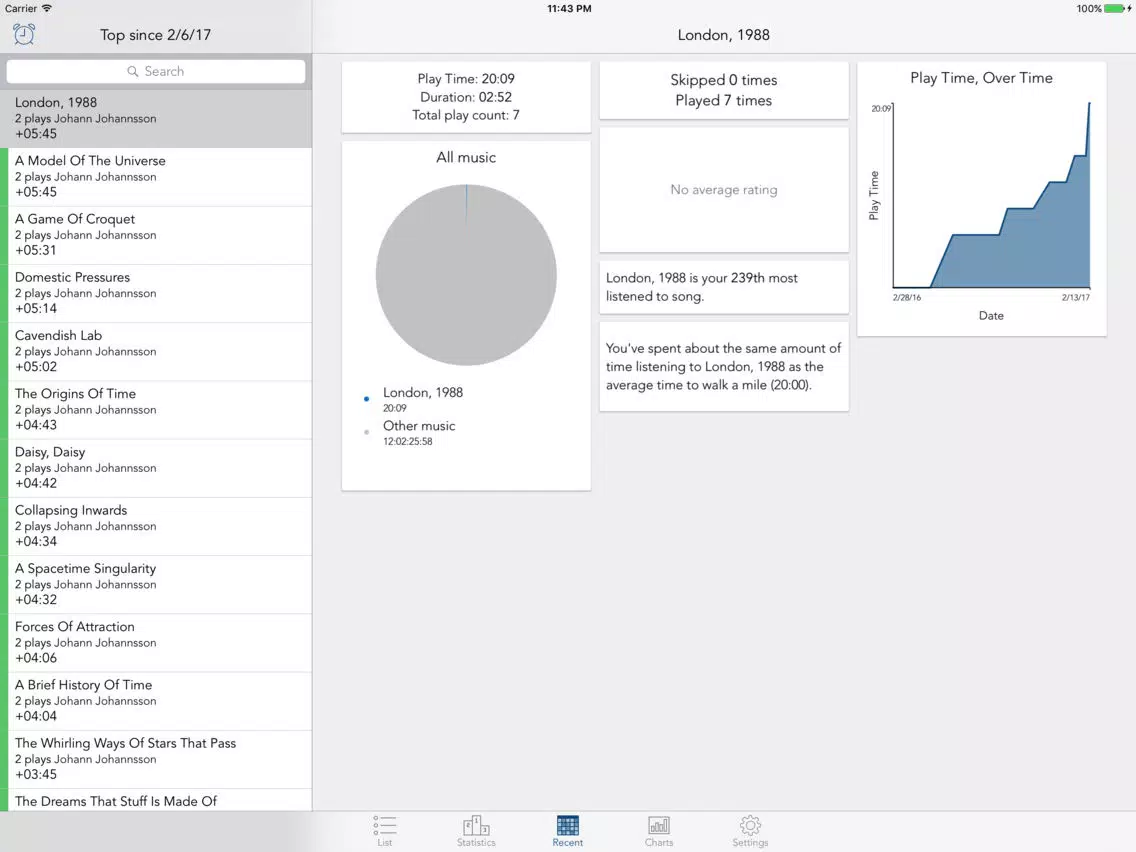Click the 11:43 PM clock in status bar

tap(569, 9)
